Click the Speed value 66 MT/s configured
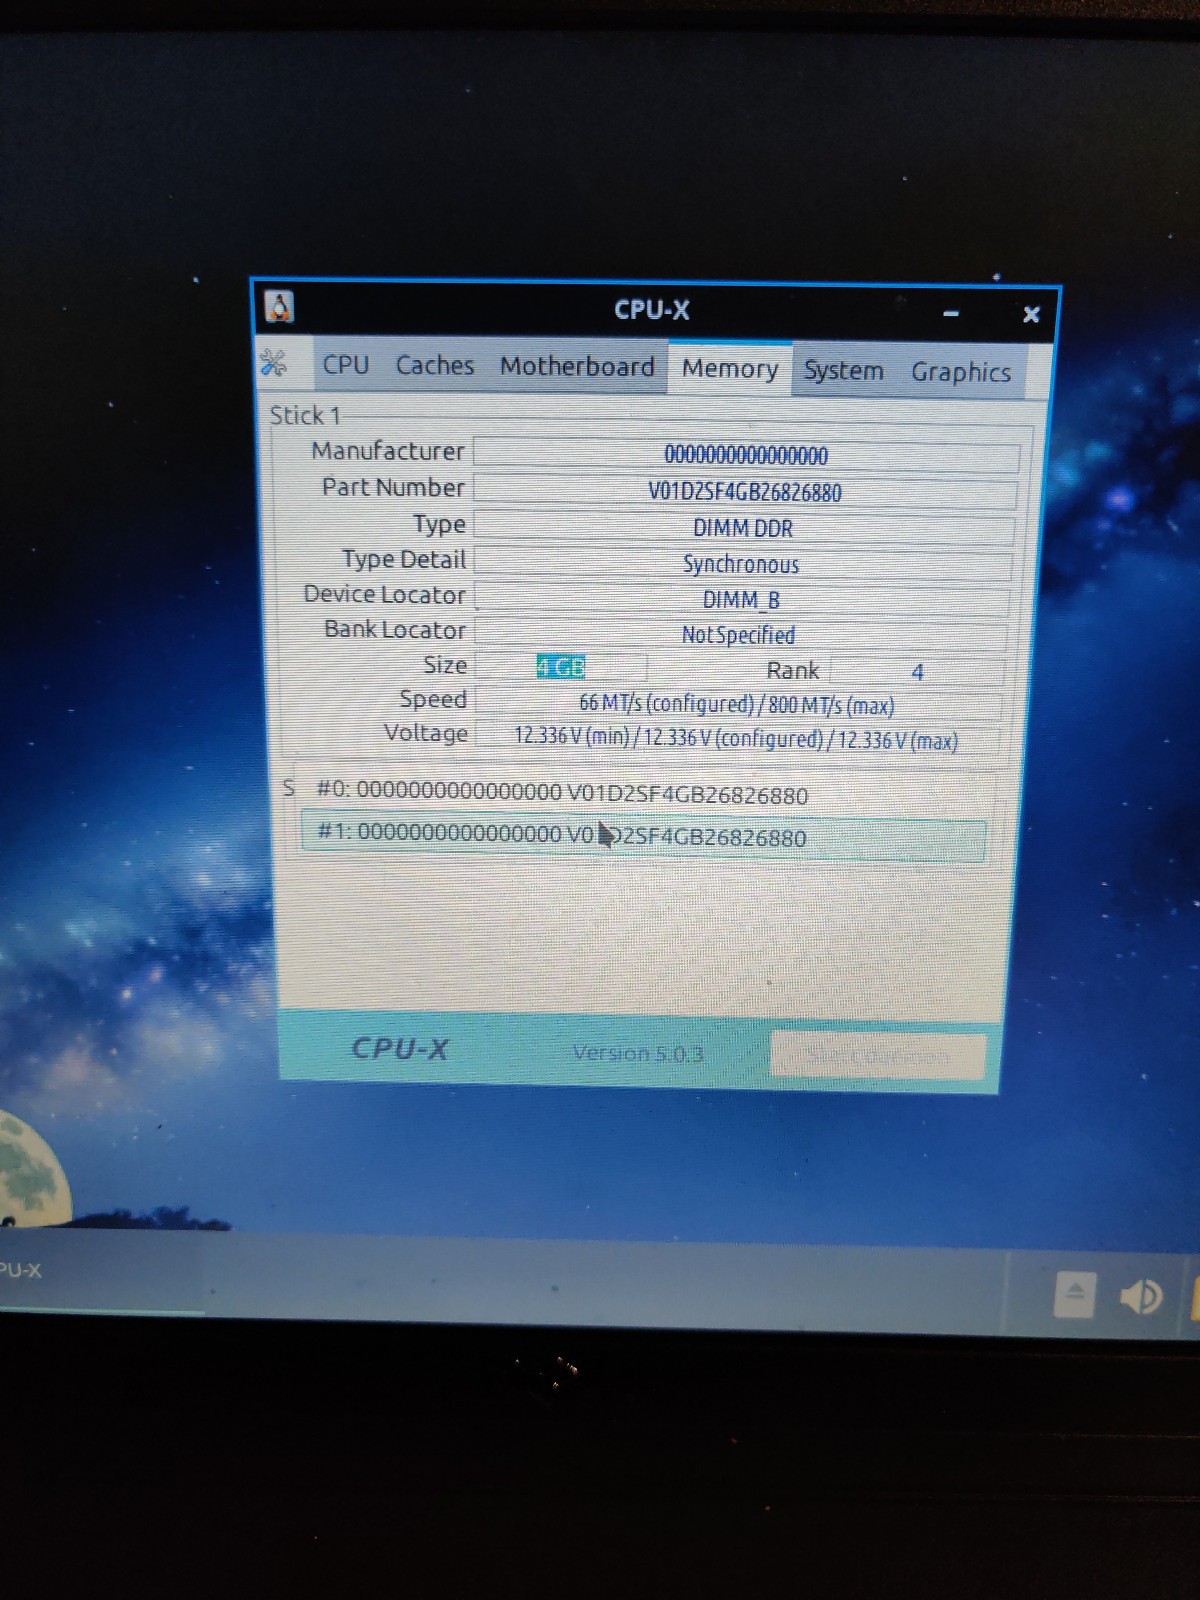Image resolution: width=1200 pixels, height=1600 pixels. (x=738, y=705)
